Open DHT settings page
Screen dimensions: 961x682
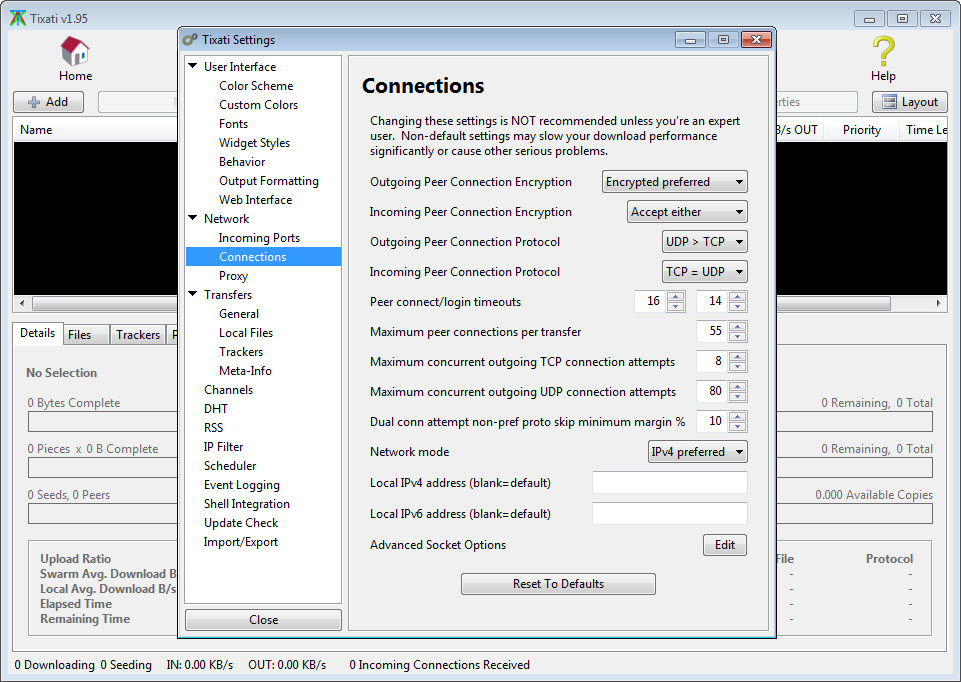pyautogui.click(x=216, y=409)
